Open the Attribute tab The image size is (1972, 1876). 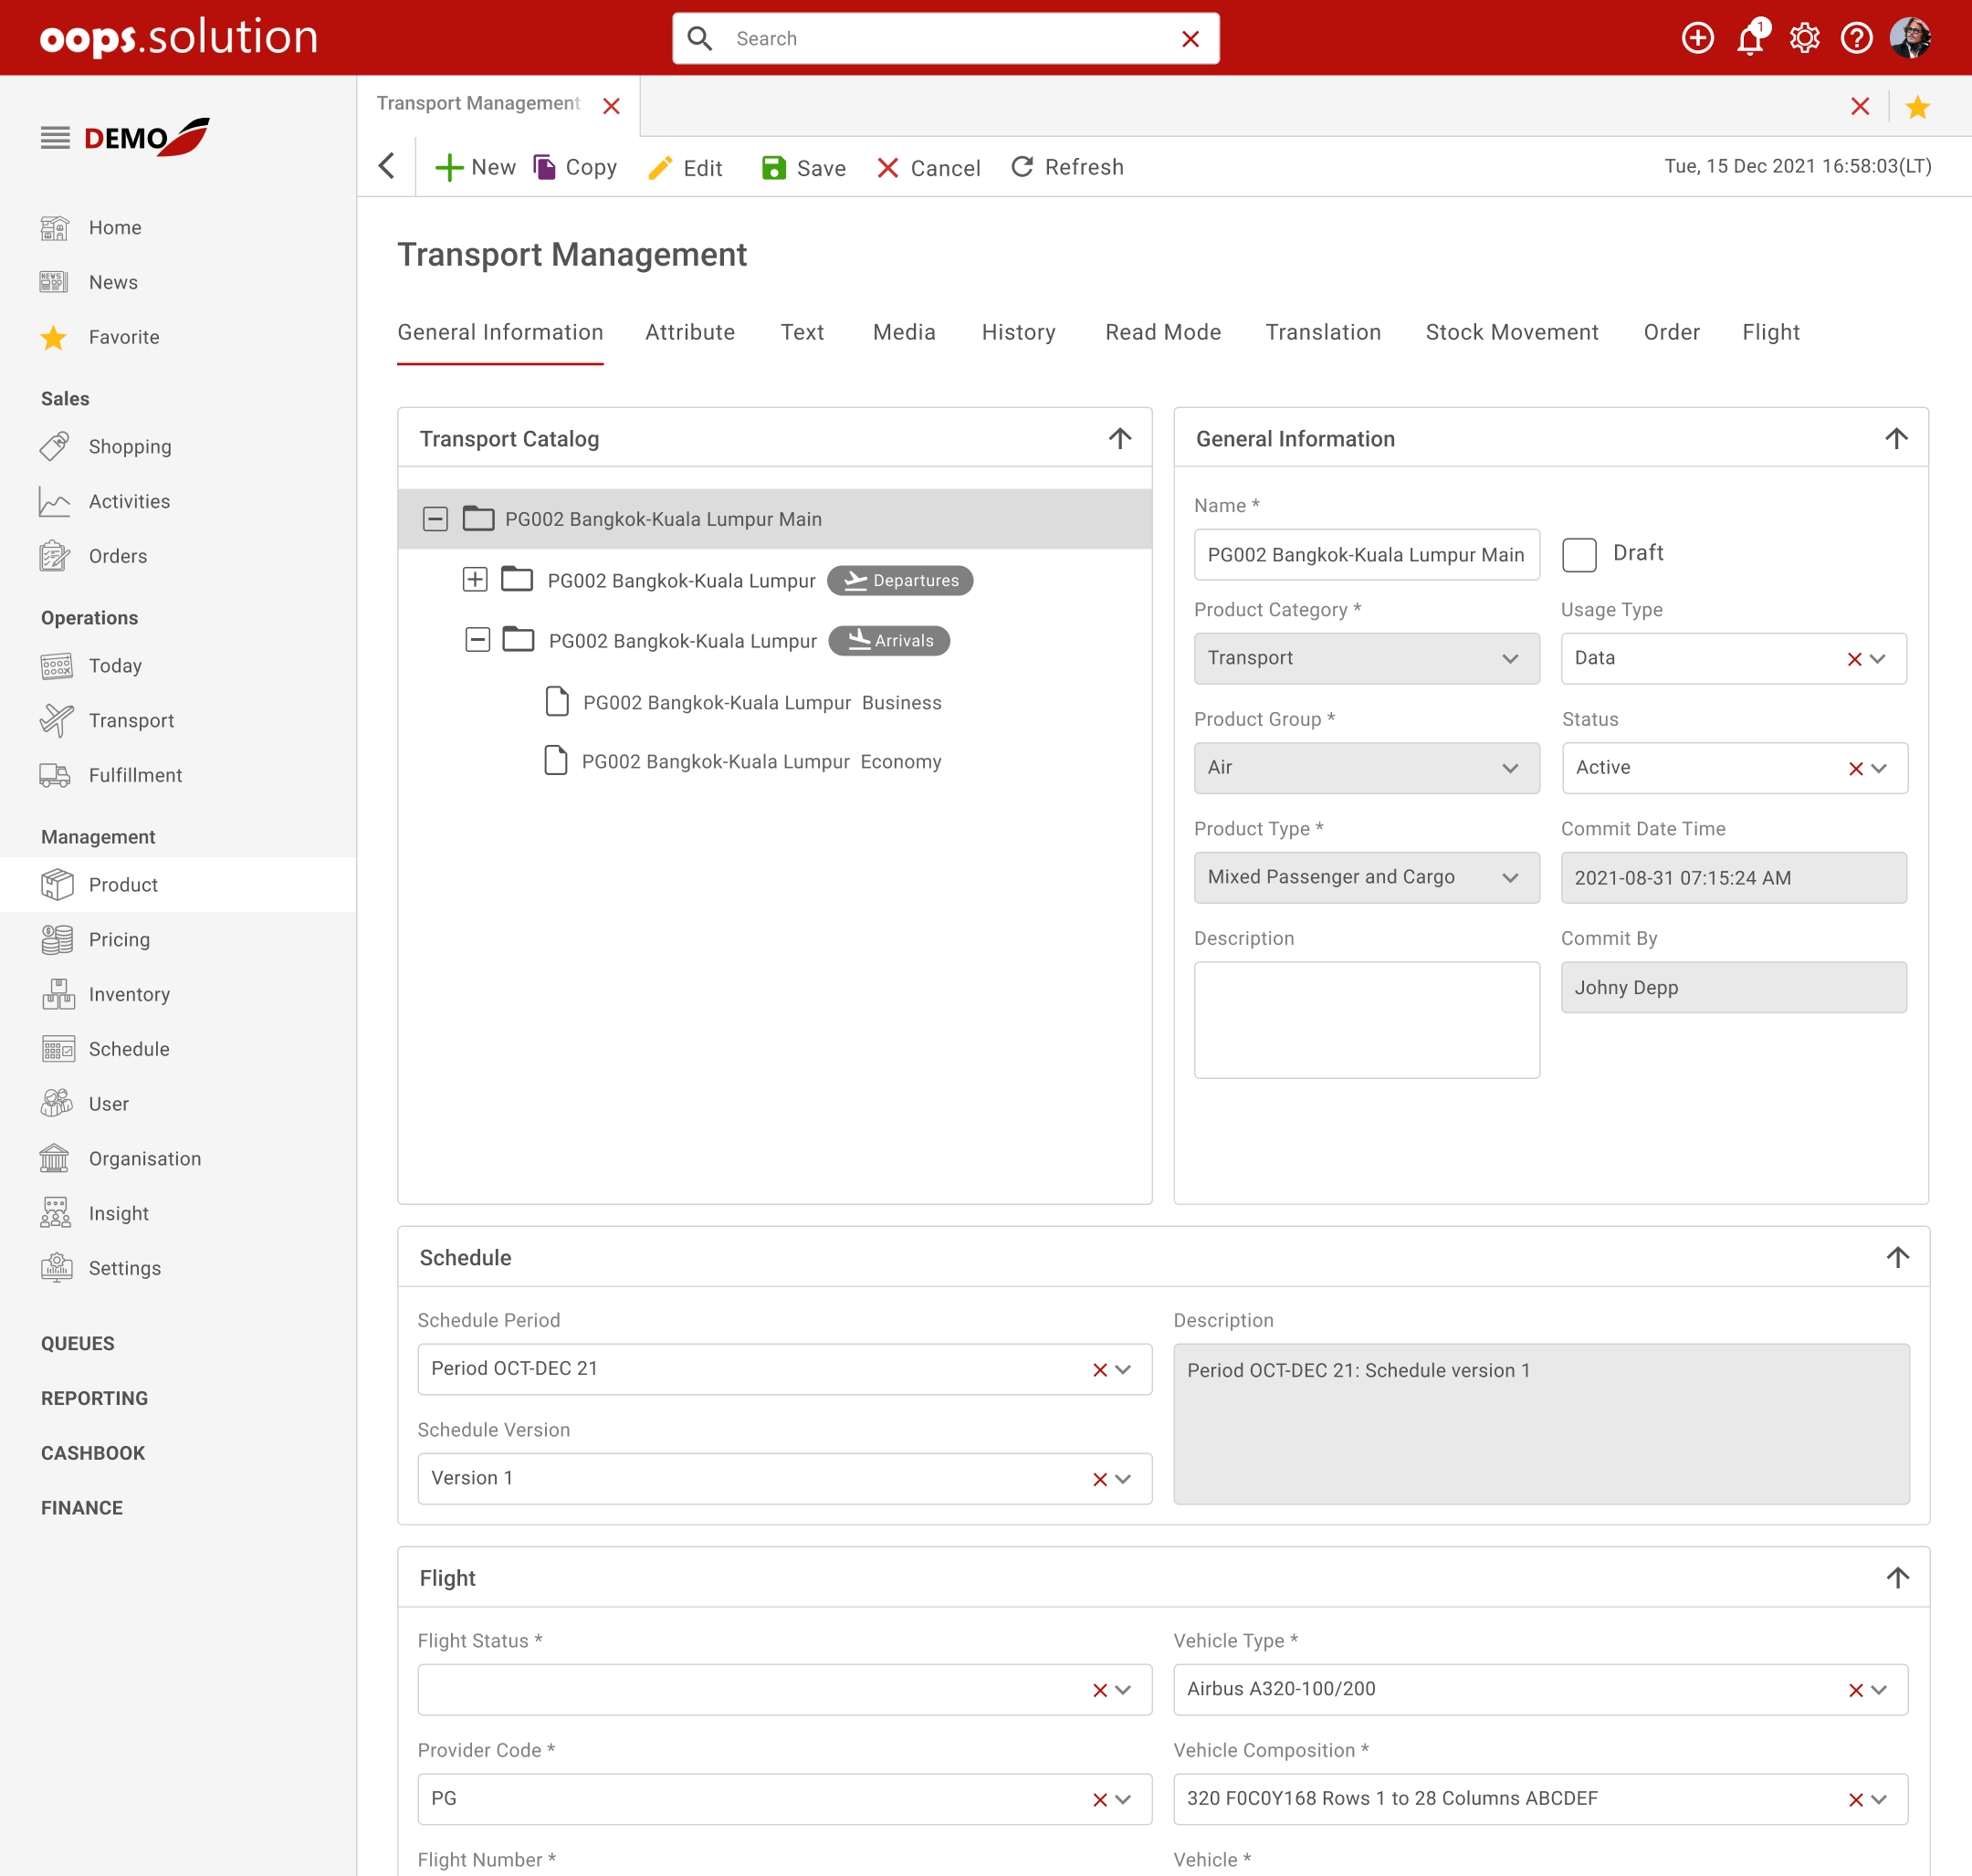pyautogui.click(x=689, y=332)
